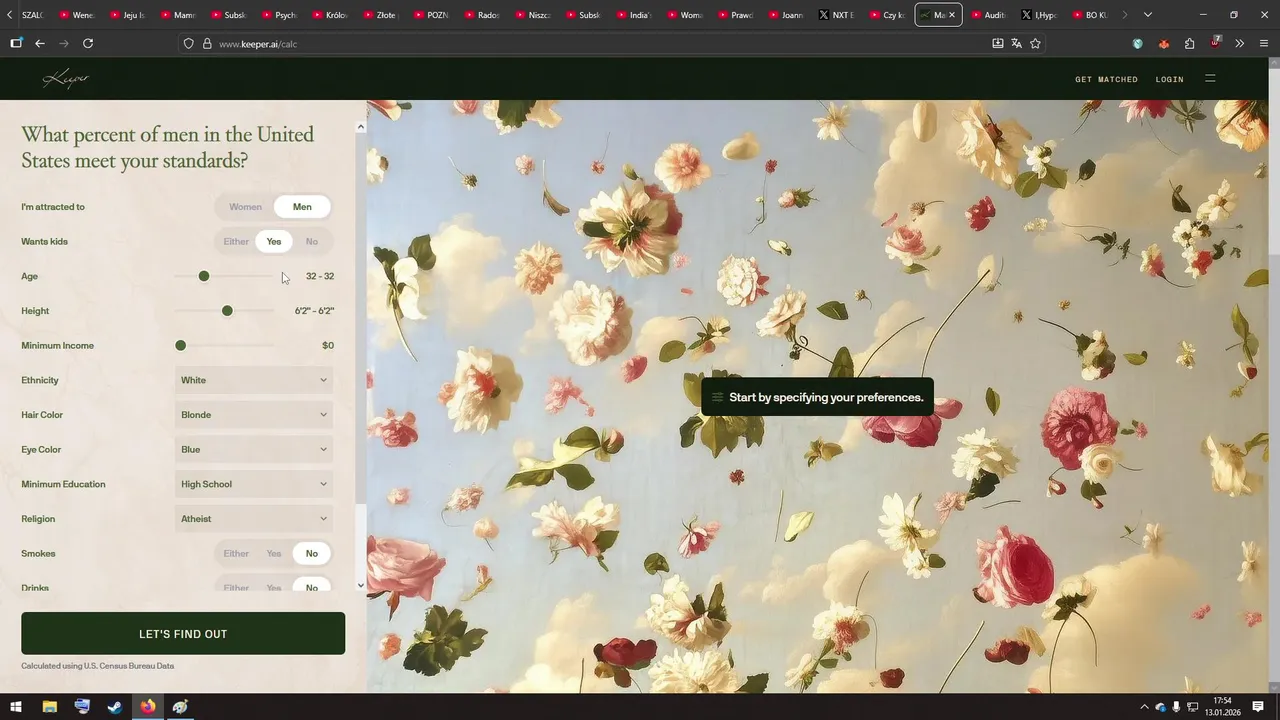Viewport: 1280px width, 720px height.
Task: Open the Eye Color dropdown showing Blue
Action: click(x=254, y=449)
